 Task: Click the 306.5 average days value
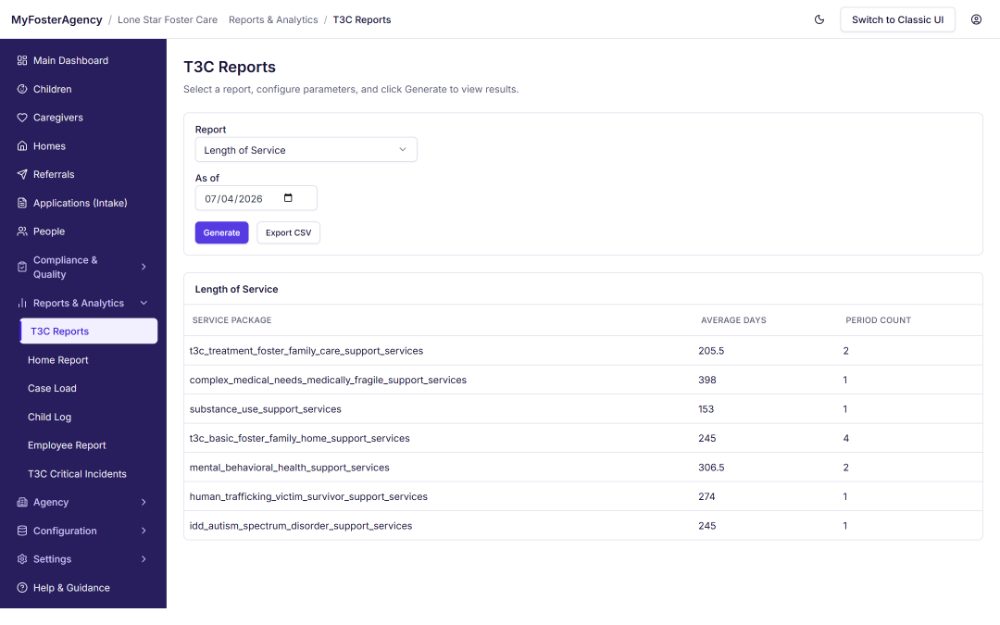coord(711,467)
